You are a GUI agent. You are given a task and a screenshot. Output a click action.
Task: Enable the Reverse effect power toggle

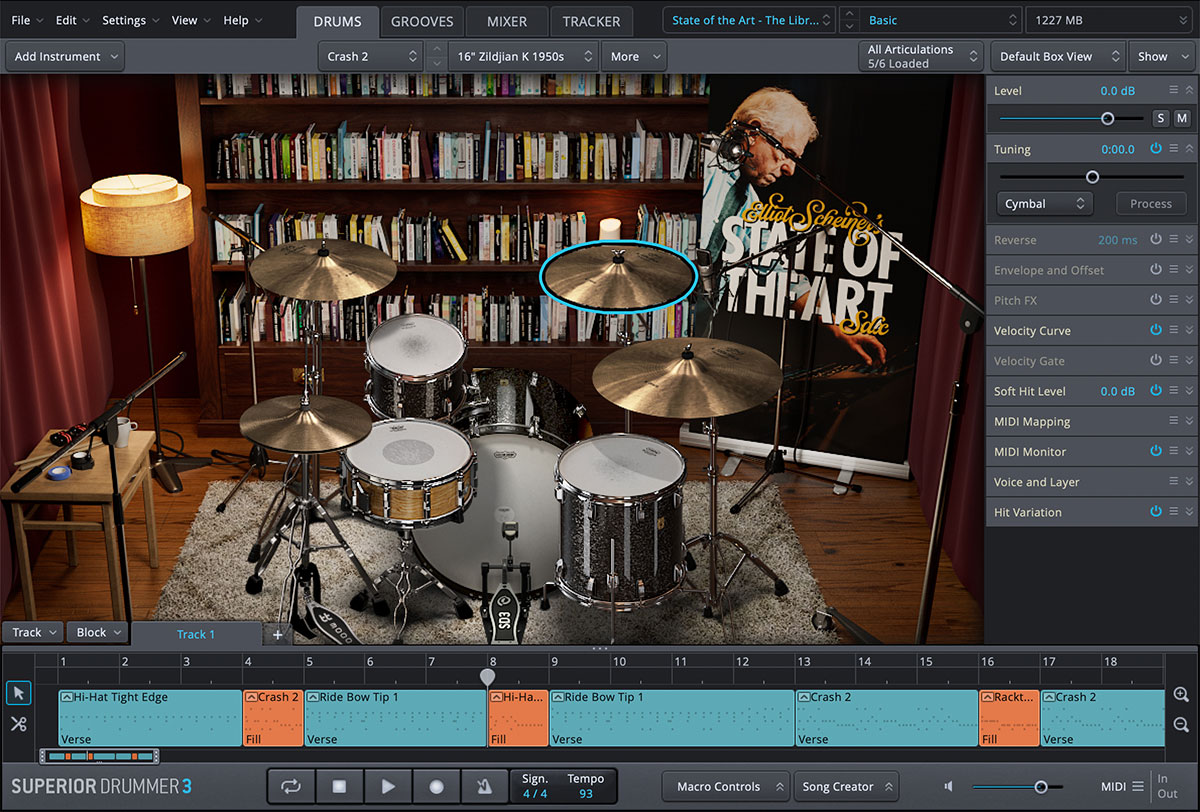pyautogui.click(x=1156, y=240)
